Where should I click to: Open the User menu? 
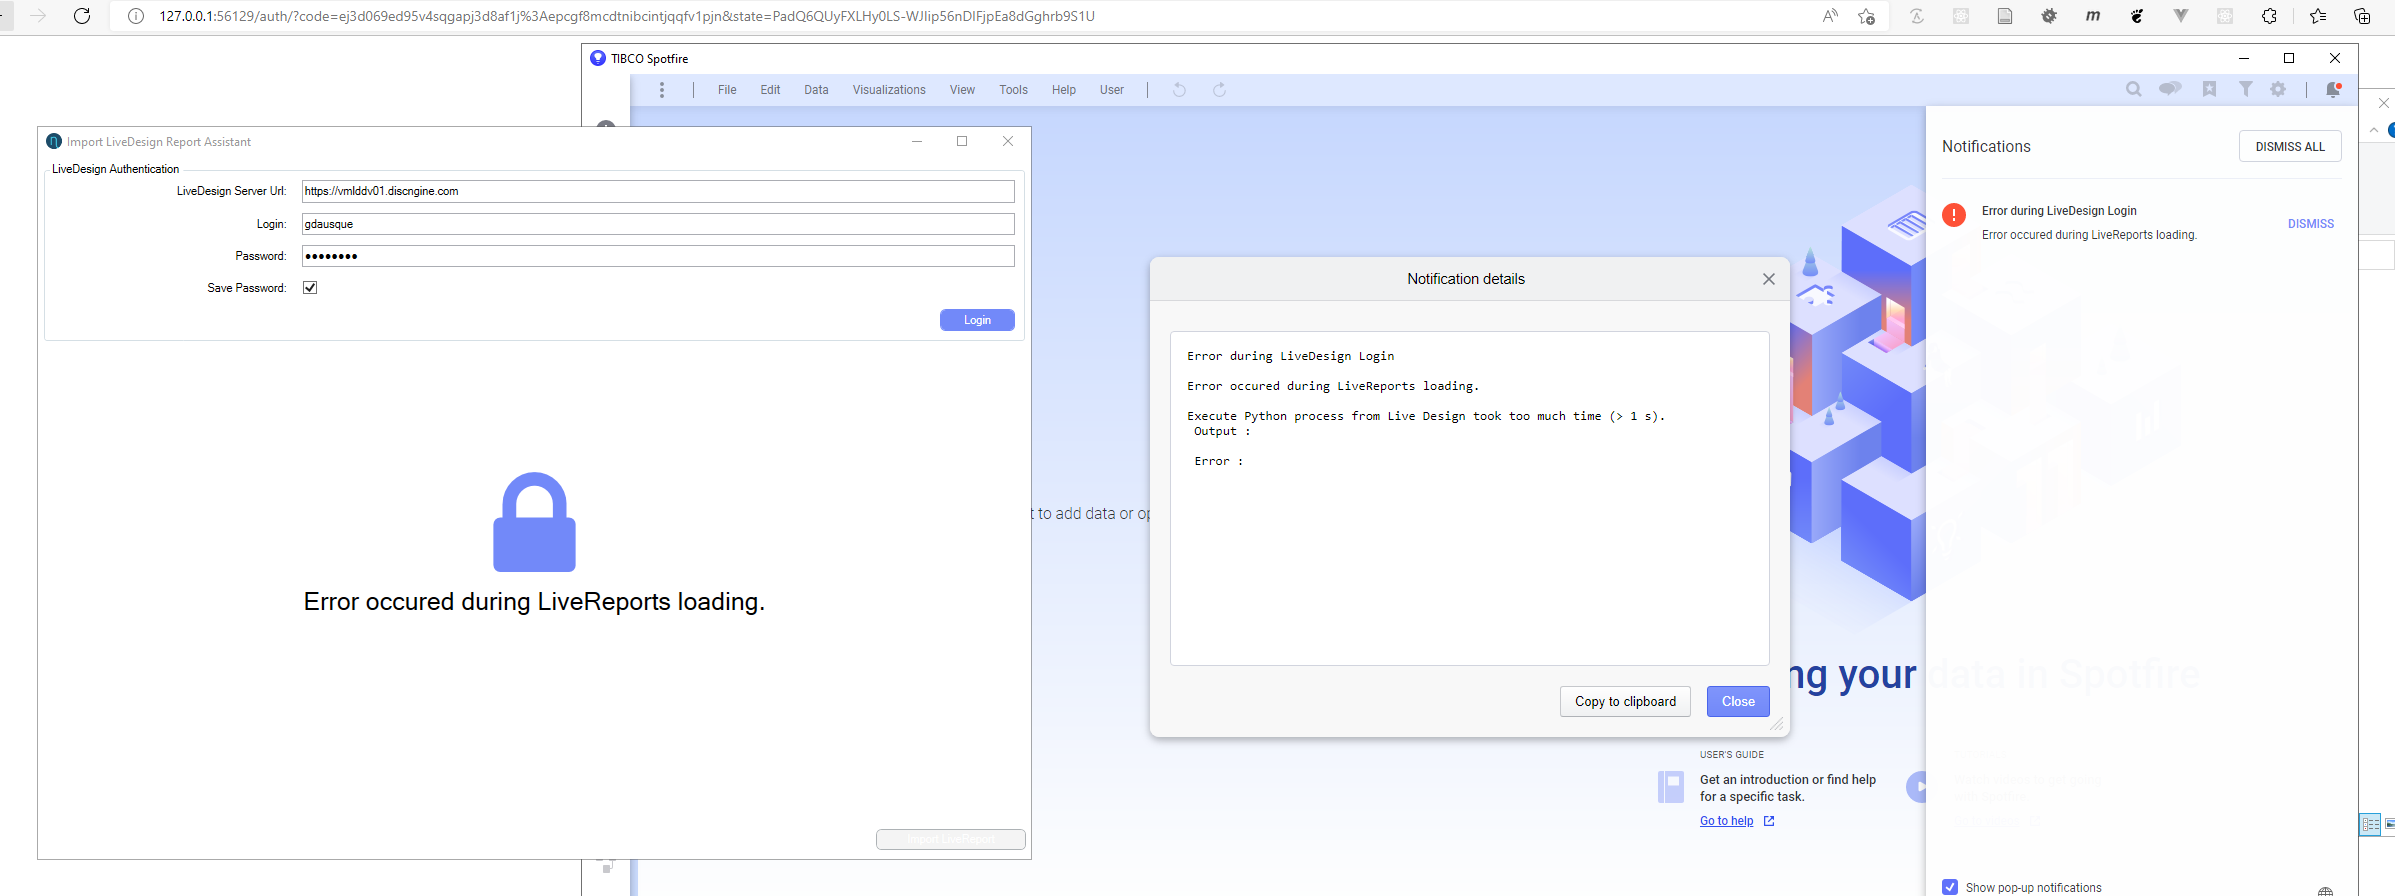point(1112,90)
